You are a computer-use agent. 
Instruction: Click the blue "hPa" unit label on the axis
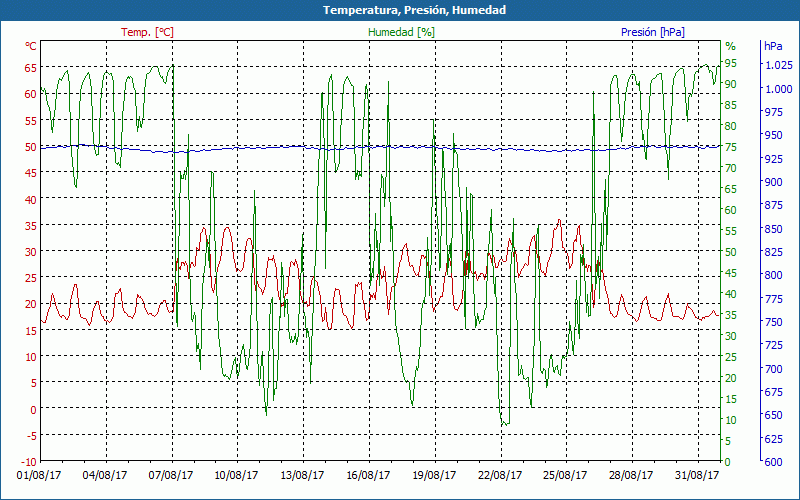pos(773,46)
